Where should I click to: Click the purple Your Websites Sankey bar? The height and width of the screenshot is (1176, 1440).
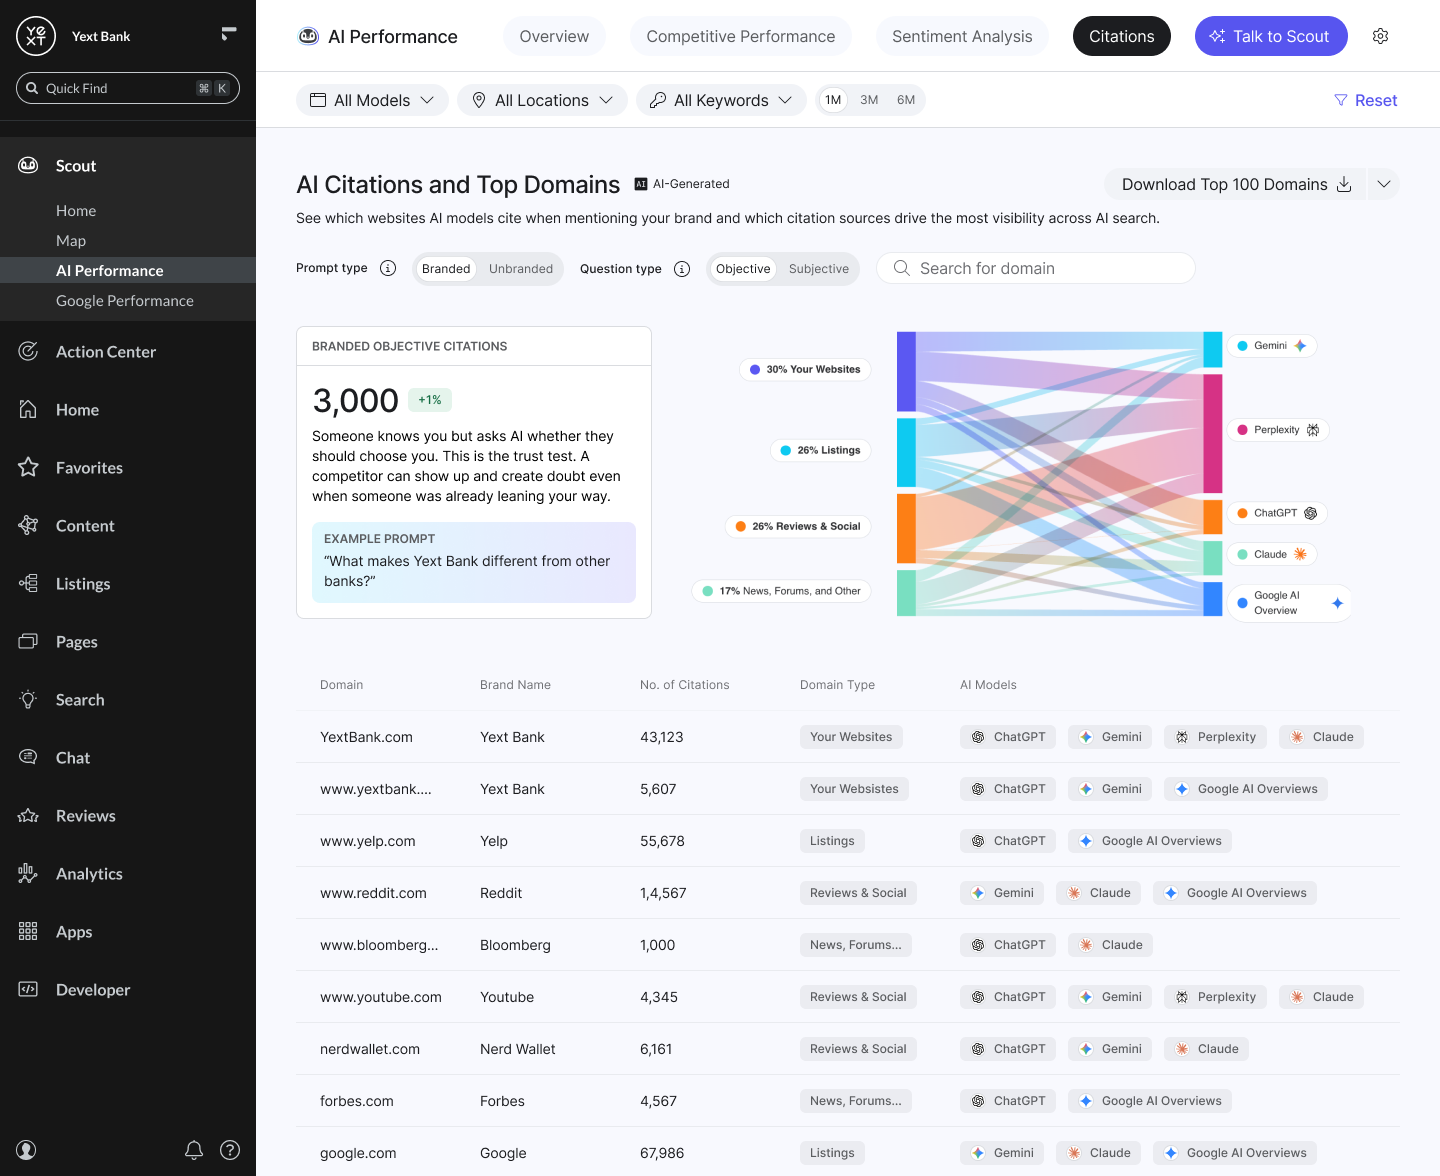[x=906, y=372]
